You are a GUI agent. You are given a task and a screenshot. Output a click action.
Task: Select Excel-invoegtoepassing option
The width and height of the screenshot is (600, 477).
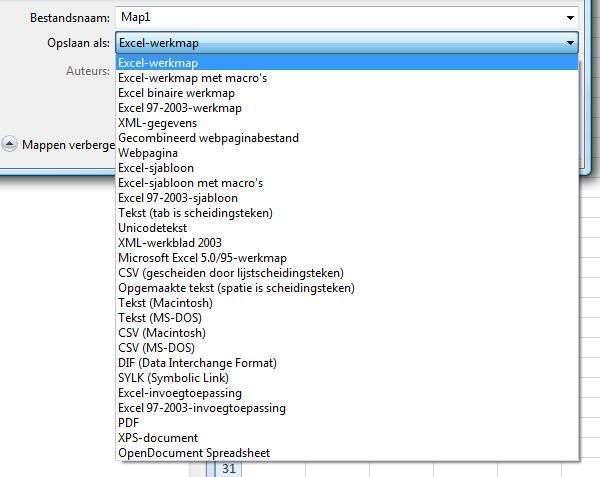(347, 393)
